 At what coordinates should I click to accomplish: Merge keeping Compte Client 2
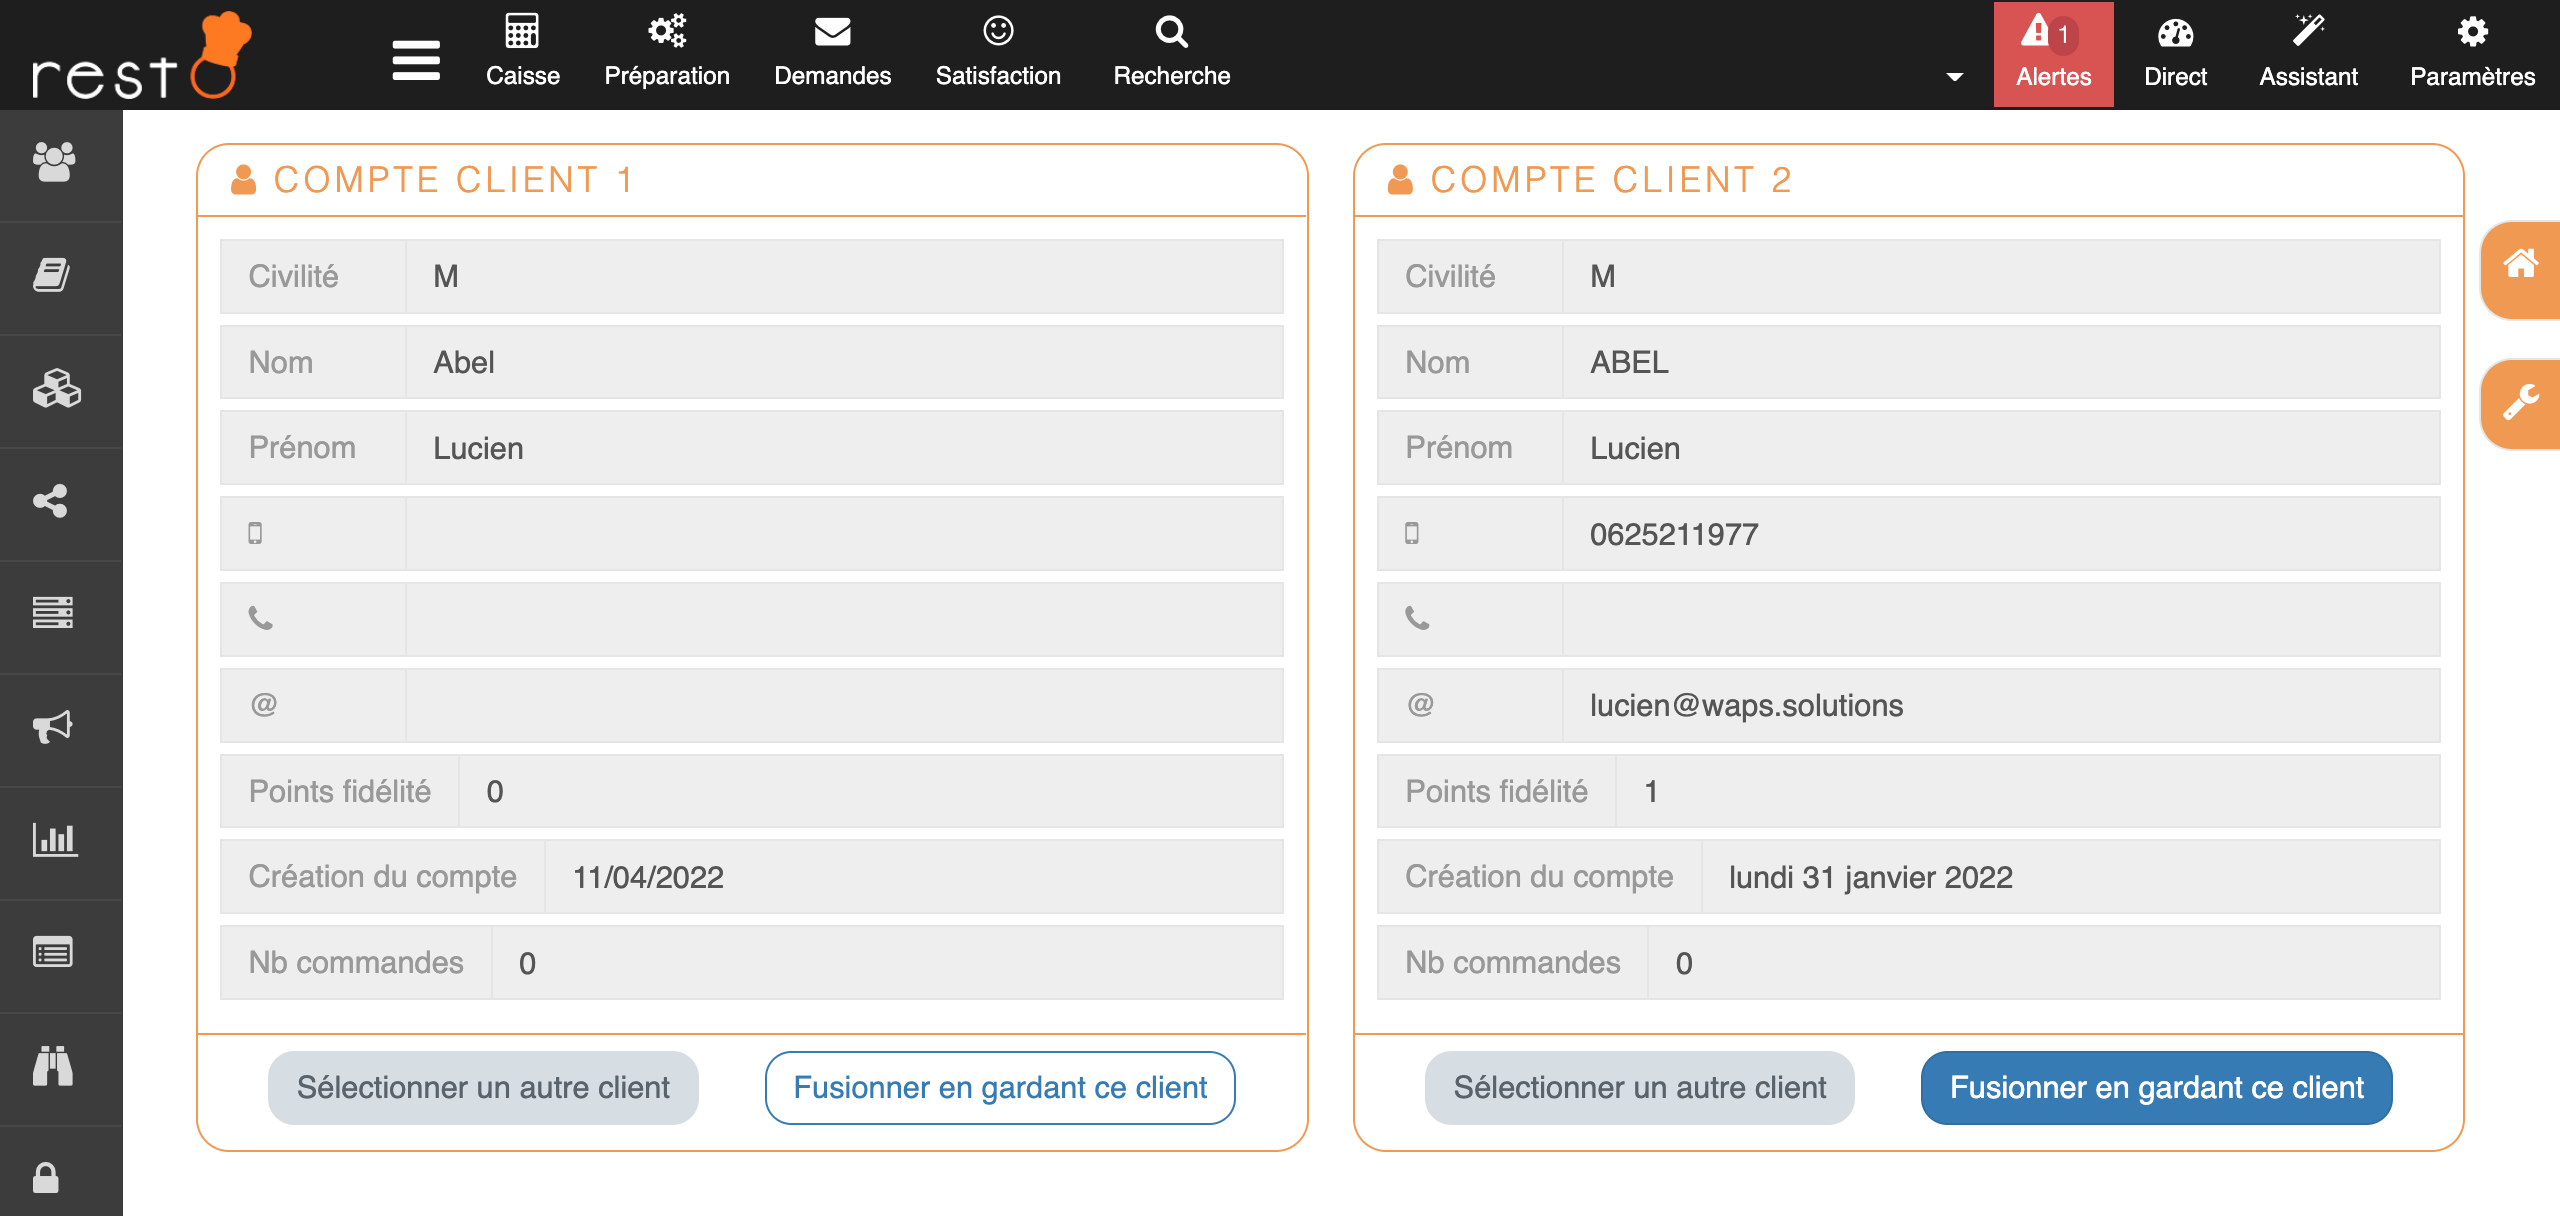2156,1088
